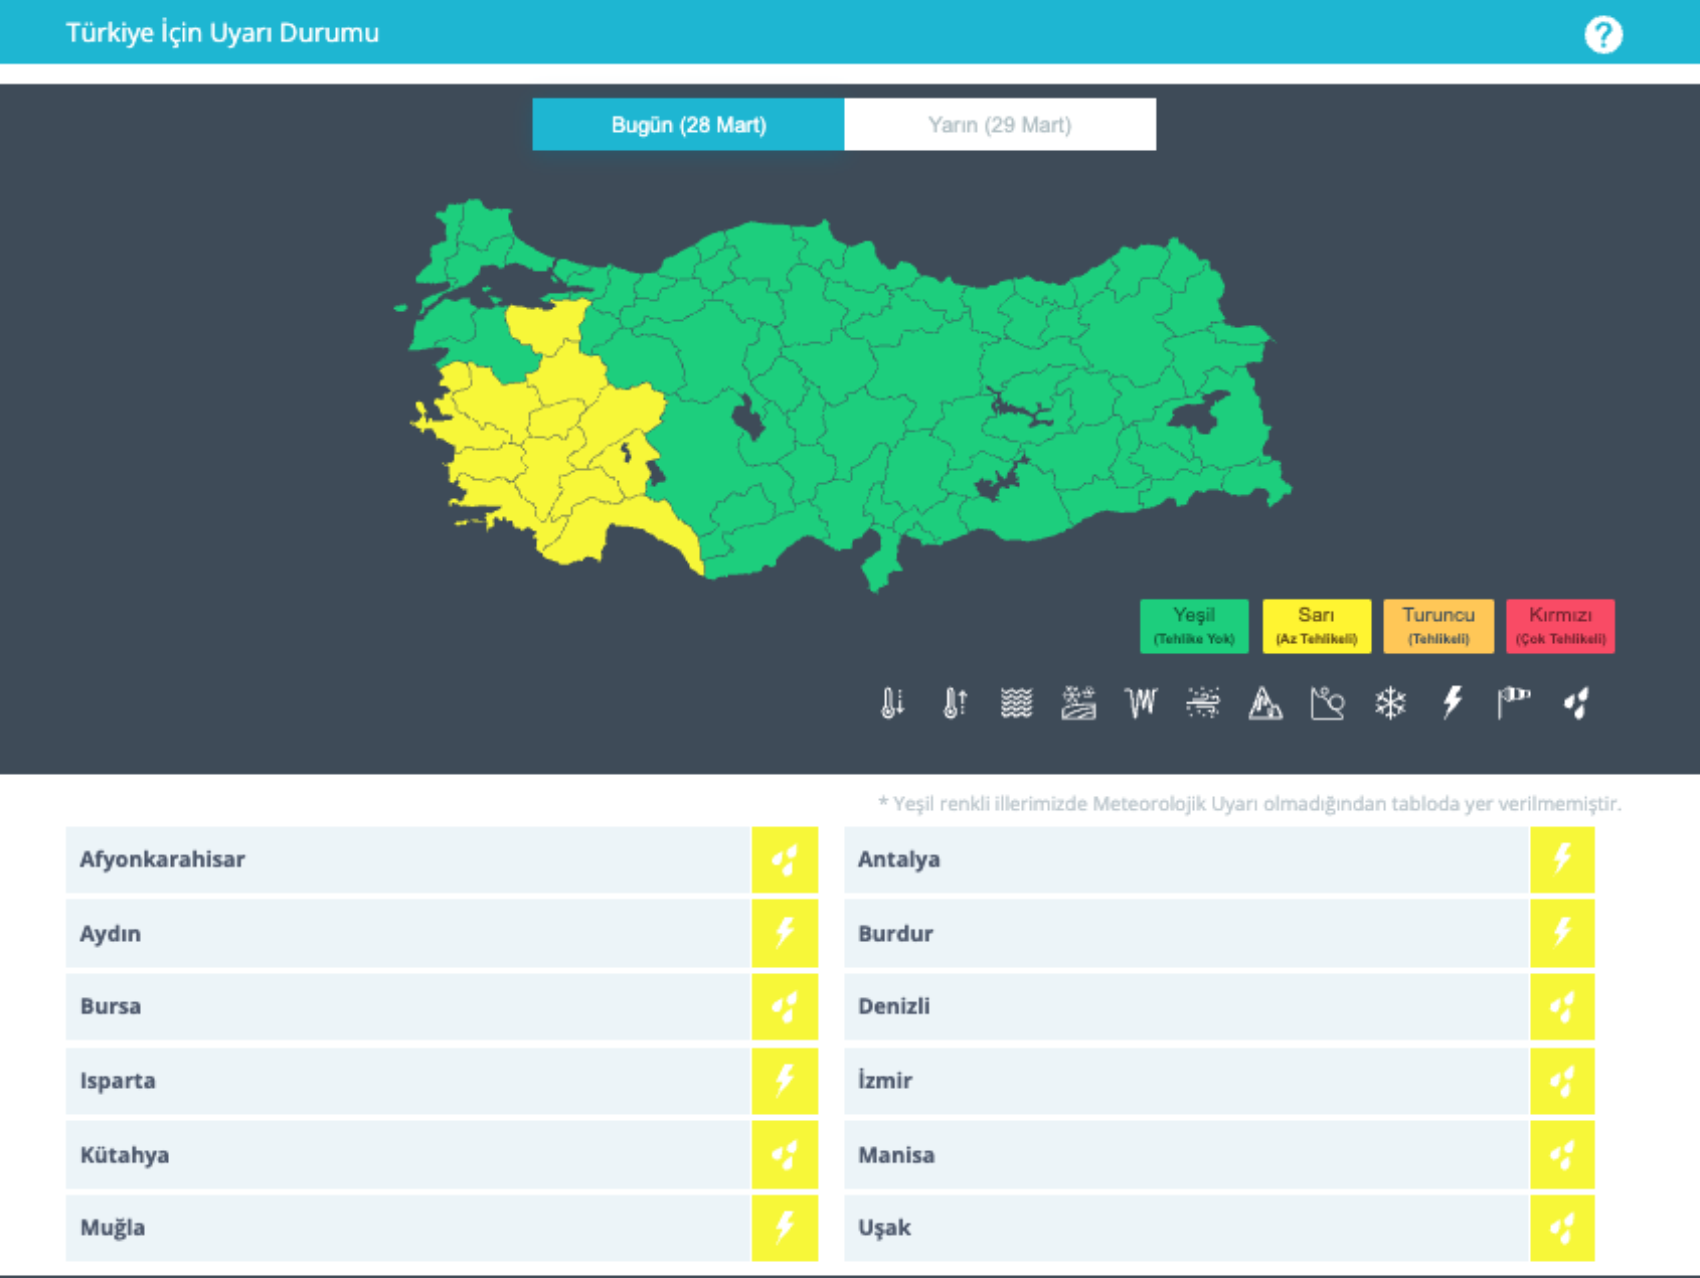Click the help question mark icon
Viewport: 1700px width, 1278px height.
tap(1602, 35)
